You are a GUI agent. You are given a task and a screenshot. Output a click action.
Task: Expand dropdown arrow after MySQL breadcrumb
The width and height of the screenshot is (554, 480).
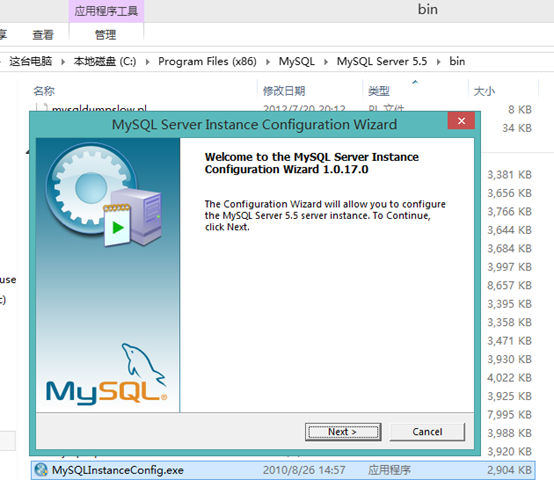tap(326, 62)
